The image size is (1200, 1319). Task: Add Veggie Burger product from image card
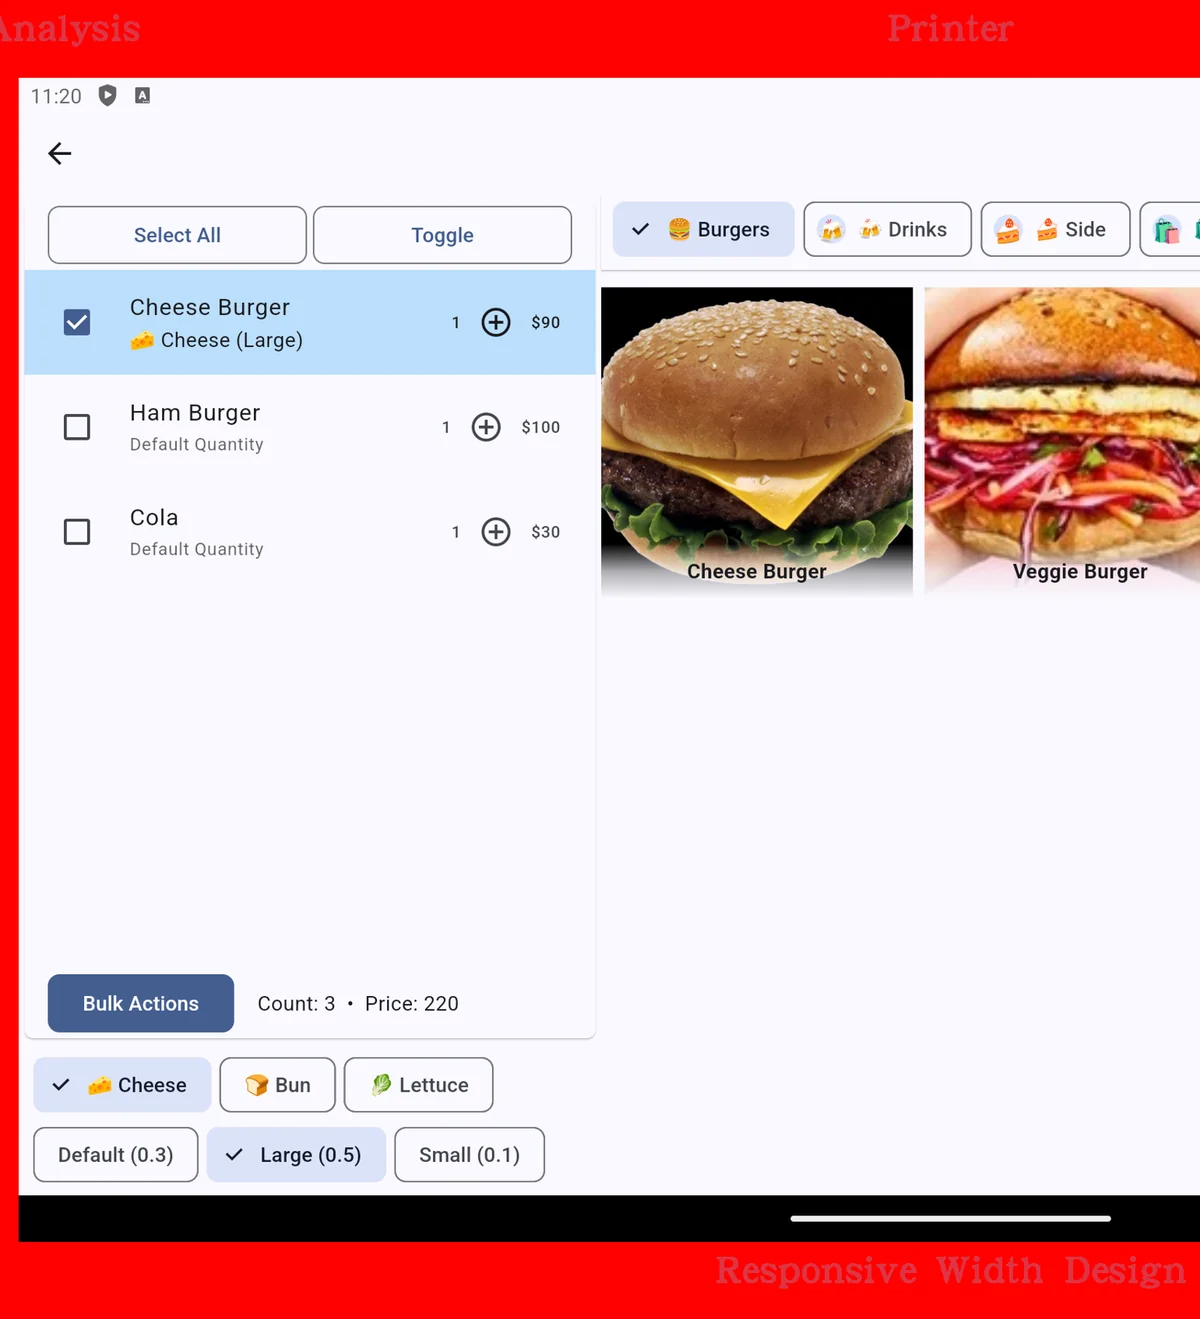click(1062, 441)
